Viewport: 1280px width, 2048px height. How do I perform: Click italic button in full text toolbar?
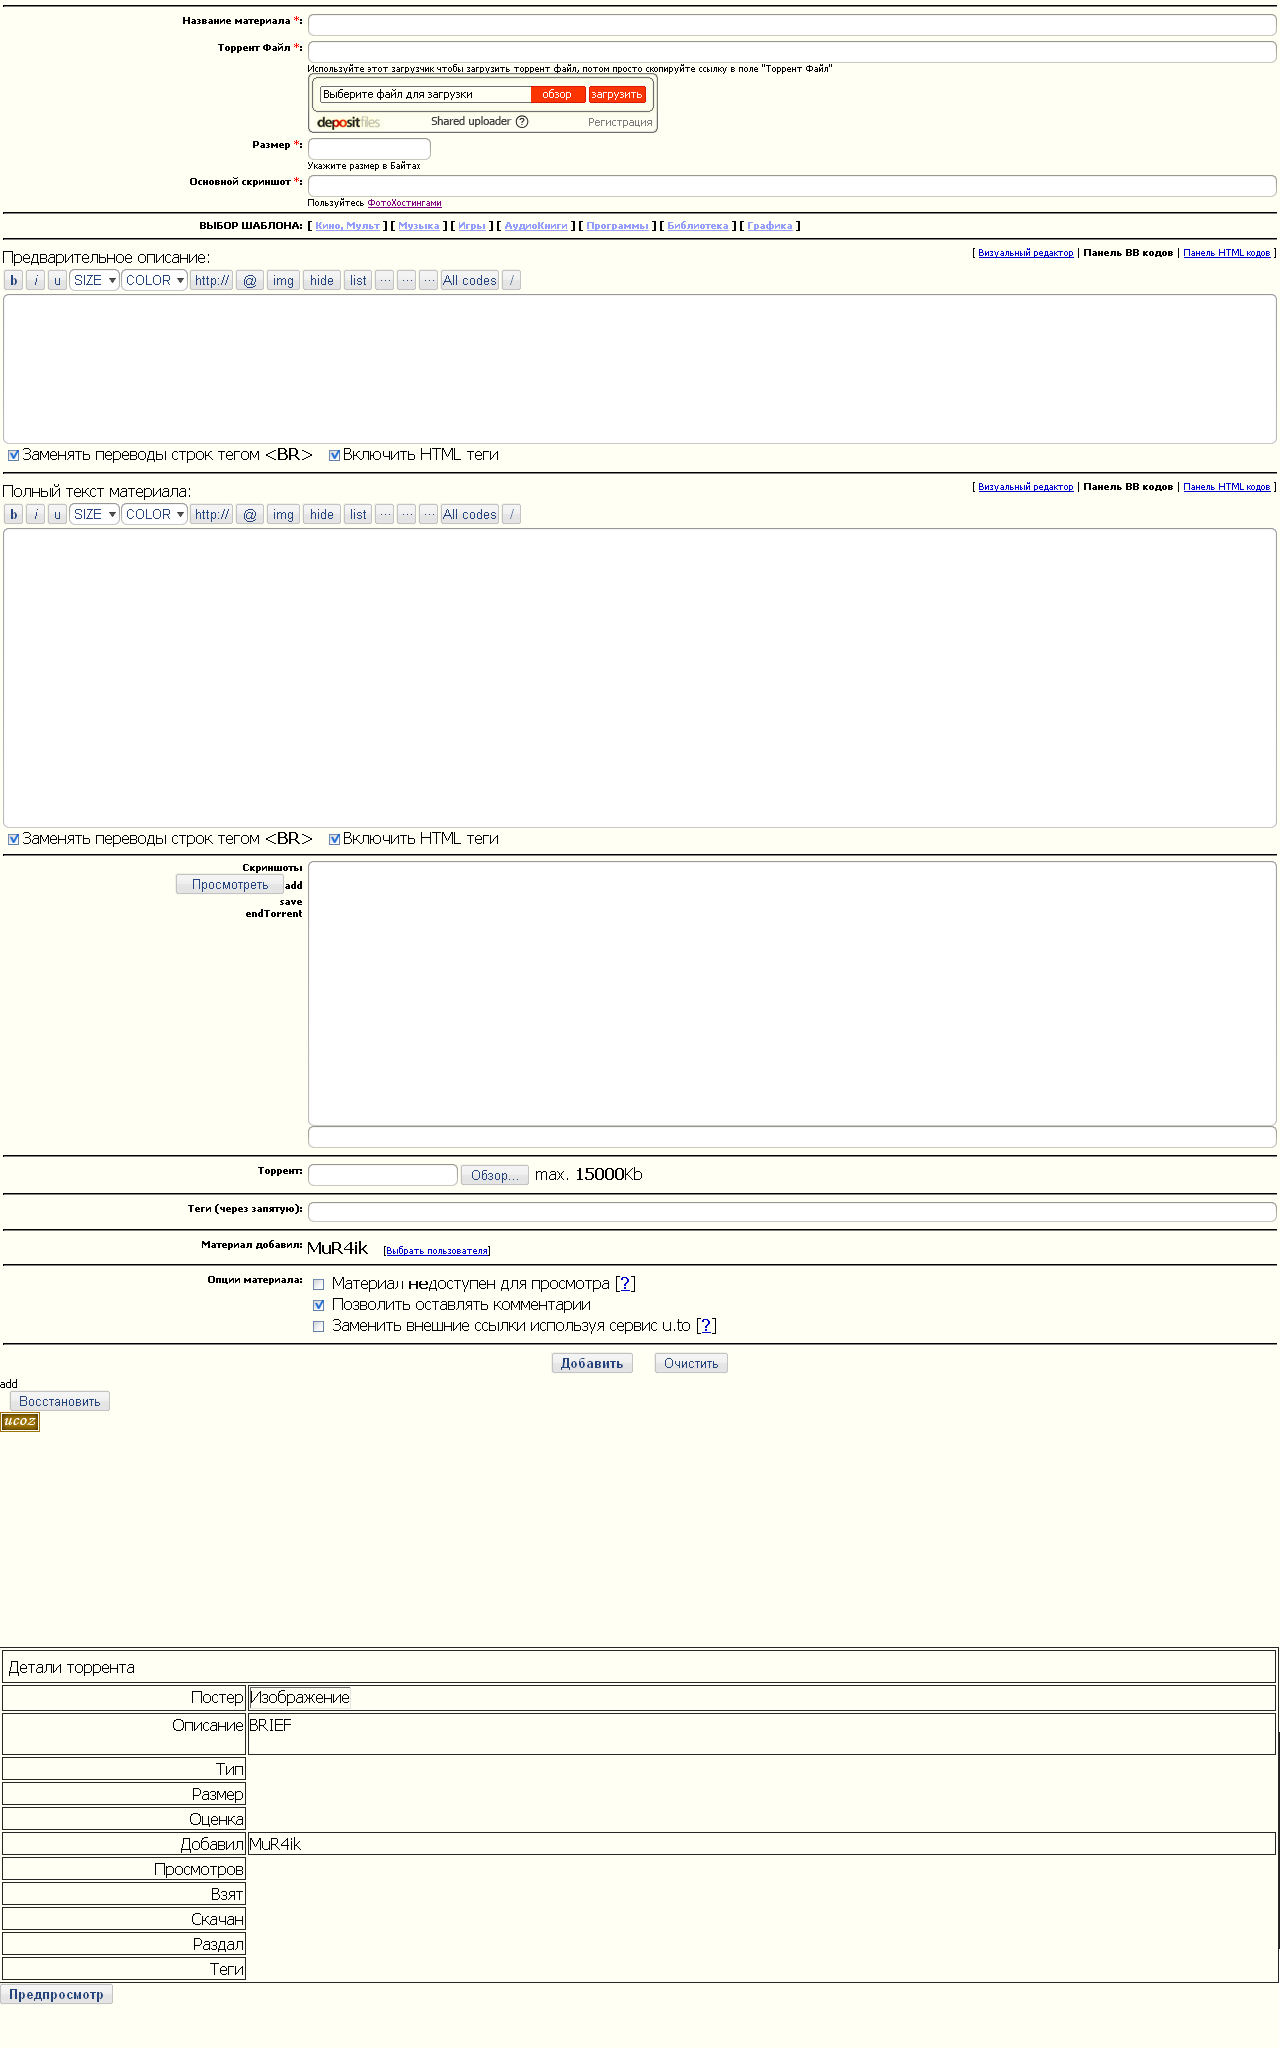[x=35, y=515]
